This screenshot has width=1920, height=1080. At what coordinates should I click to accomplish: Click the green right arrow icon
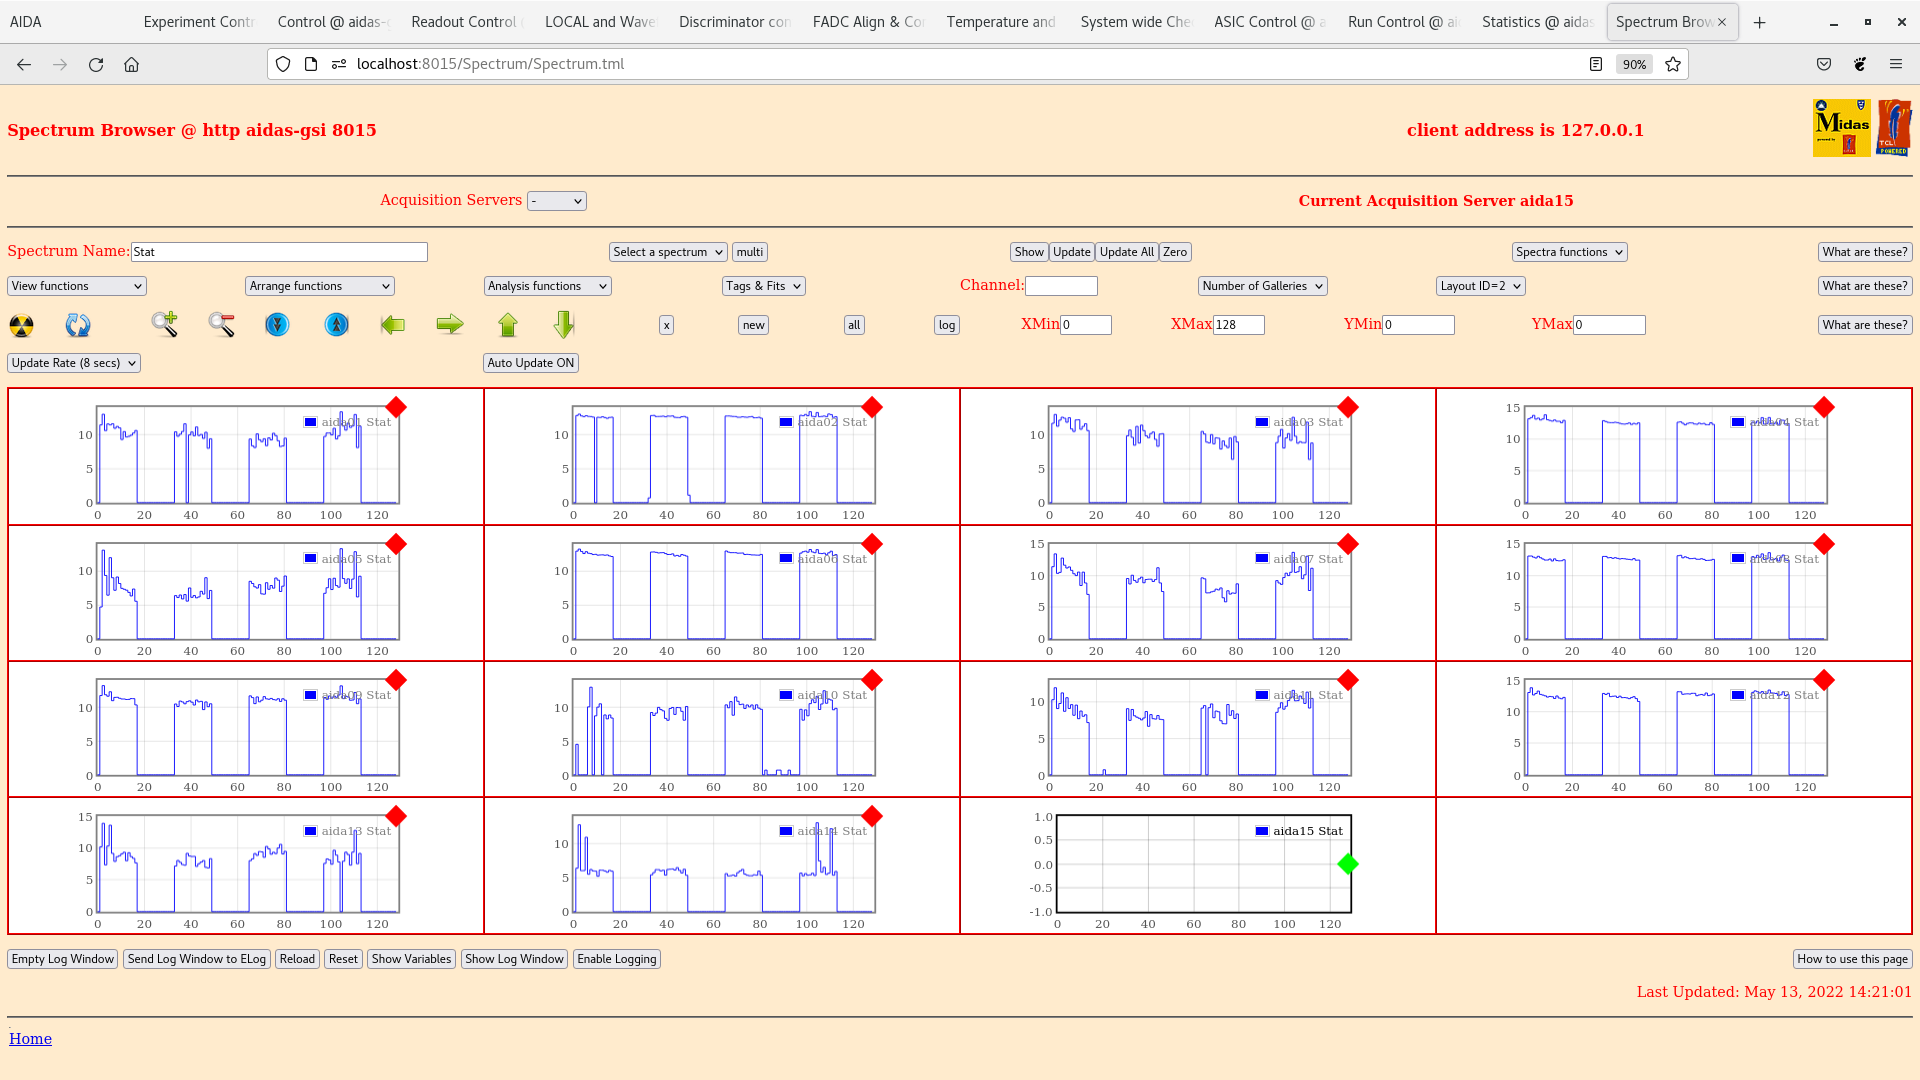(450, 324)
